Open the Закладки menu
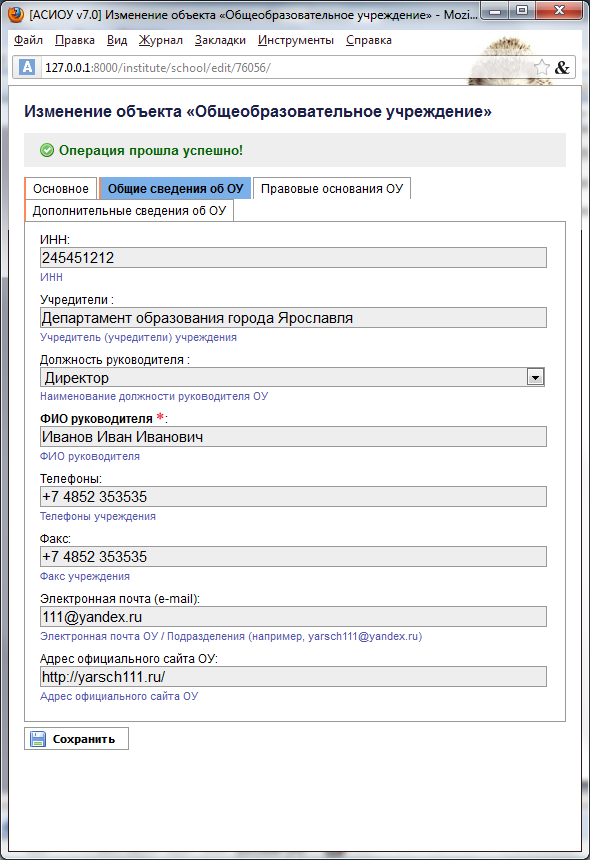The height and width of the screenshot is (860, 590). [220, 40]
